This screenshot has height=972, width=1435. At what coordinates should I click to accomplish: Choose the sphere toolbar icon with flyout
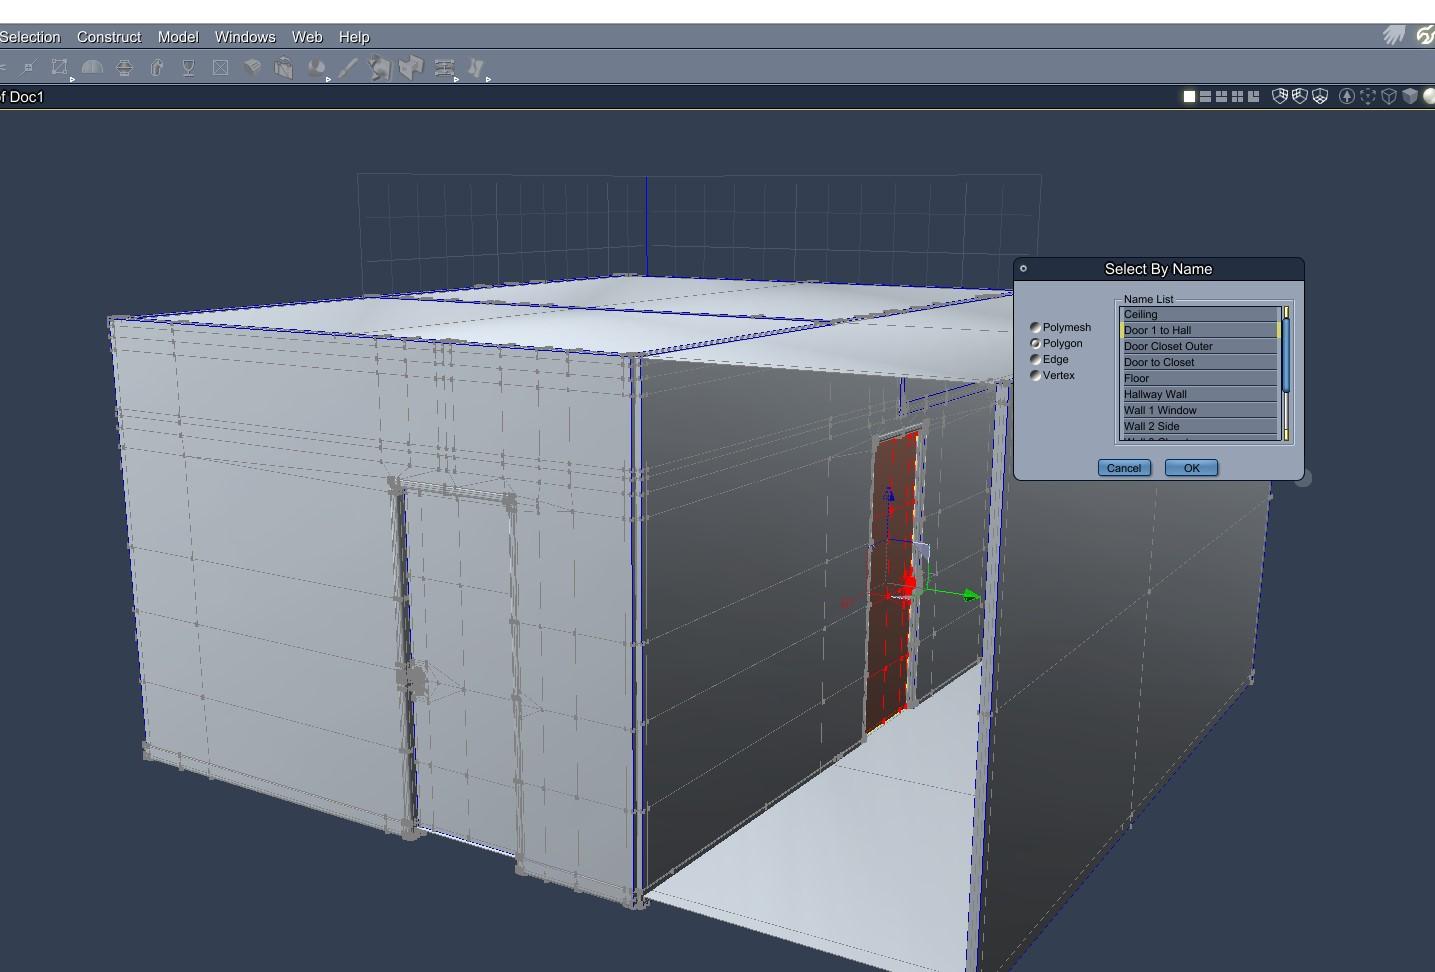(x=316, y=68)
